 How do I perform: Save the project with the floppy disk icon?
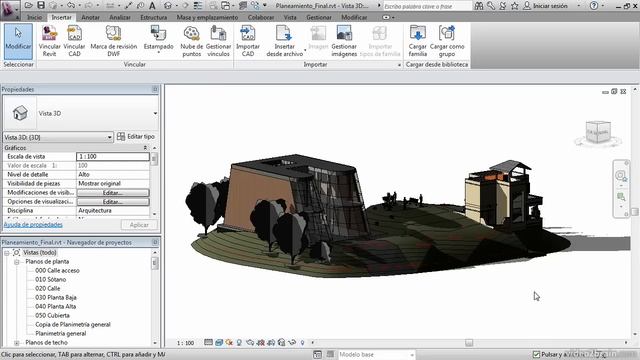pos(41,5)
